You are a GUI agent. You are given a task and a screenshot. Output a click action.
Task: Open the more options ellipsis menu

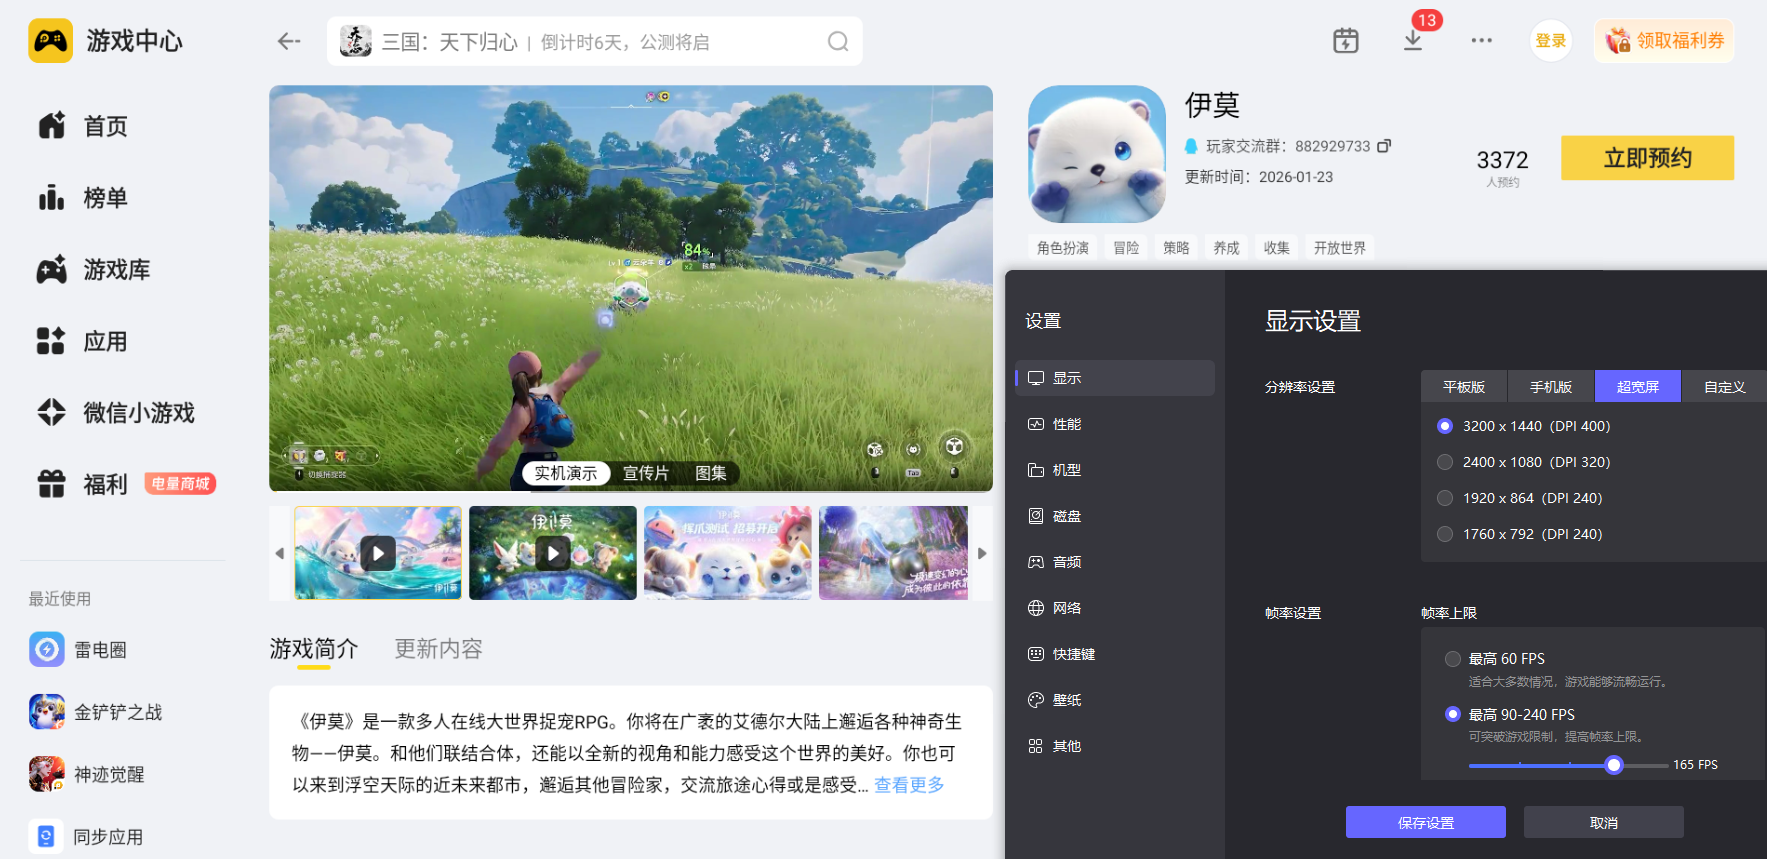point(1482,41)
